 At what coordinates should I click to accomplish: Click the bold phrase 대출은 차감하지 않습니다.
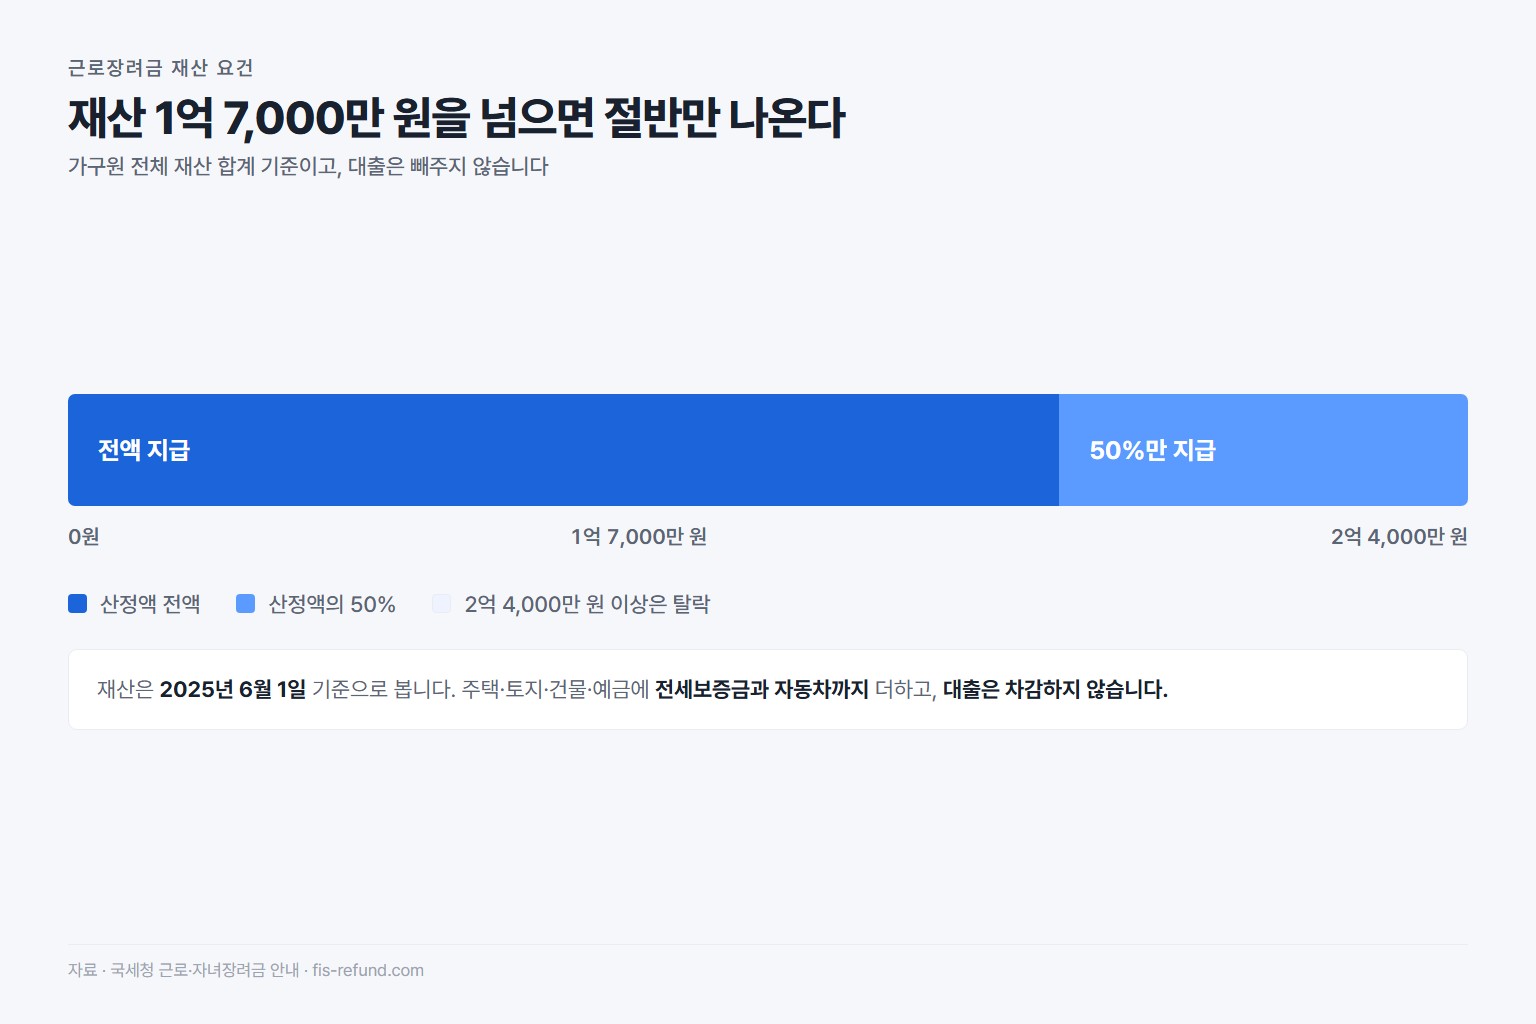[1055, 689]
